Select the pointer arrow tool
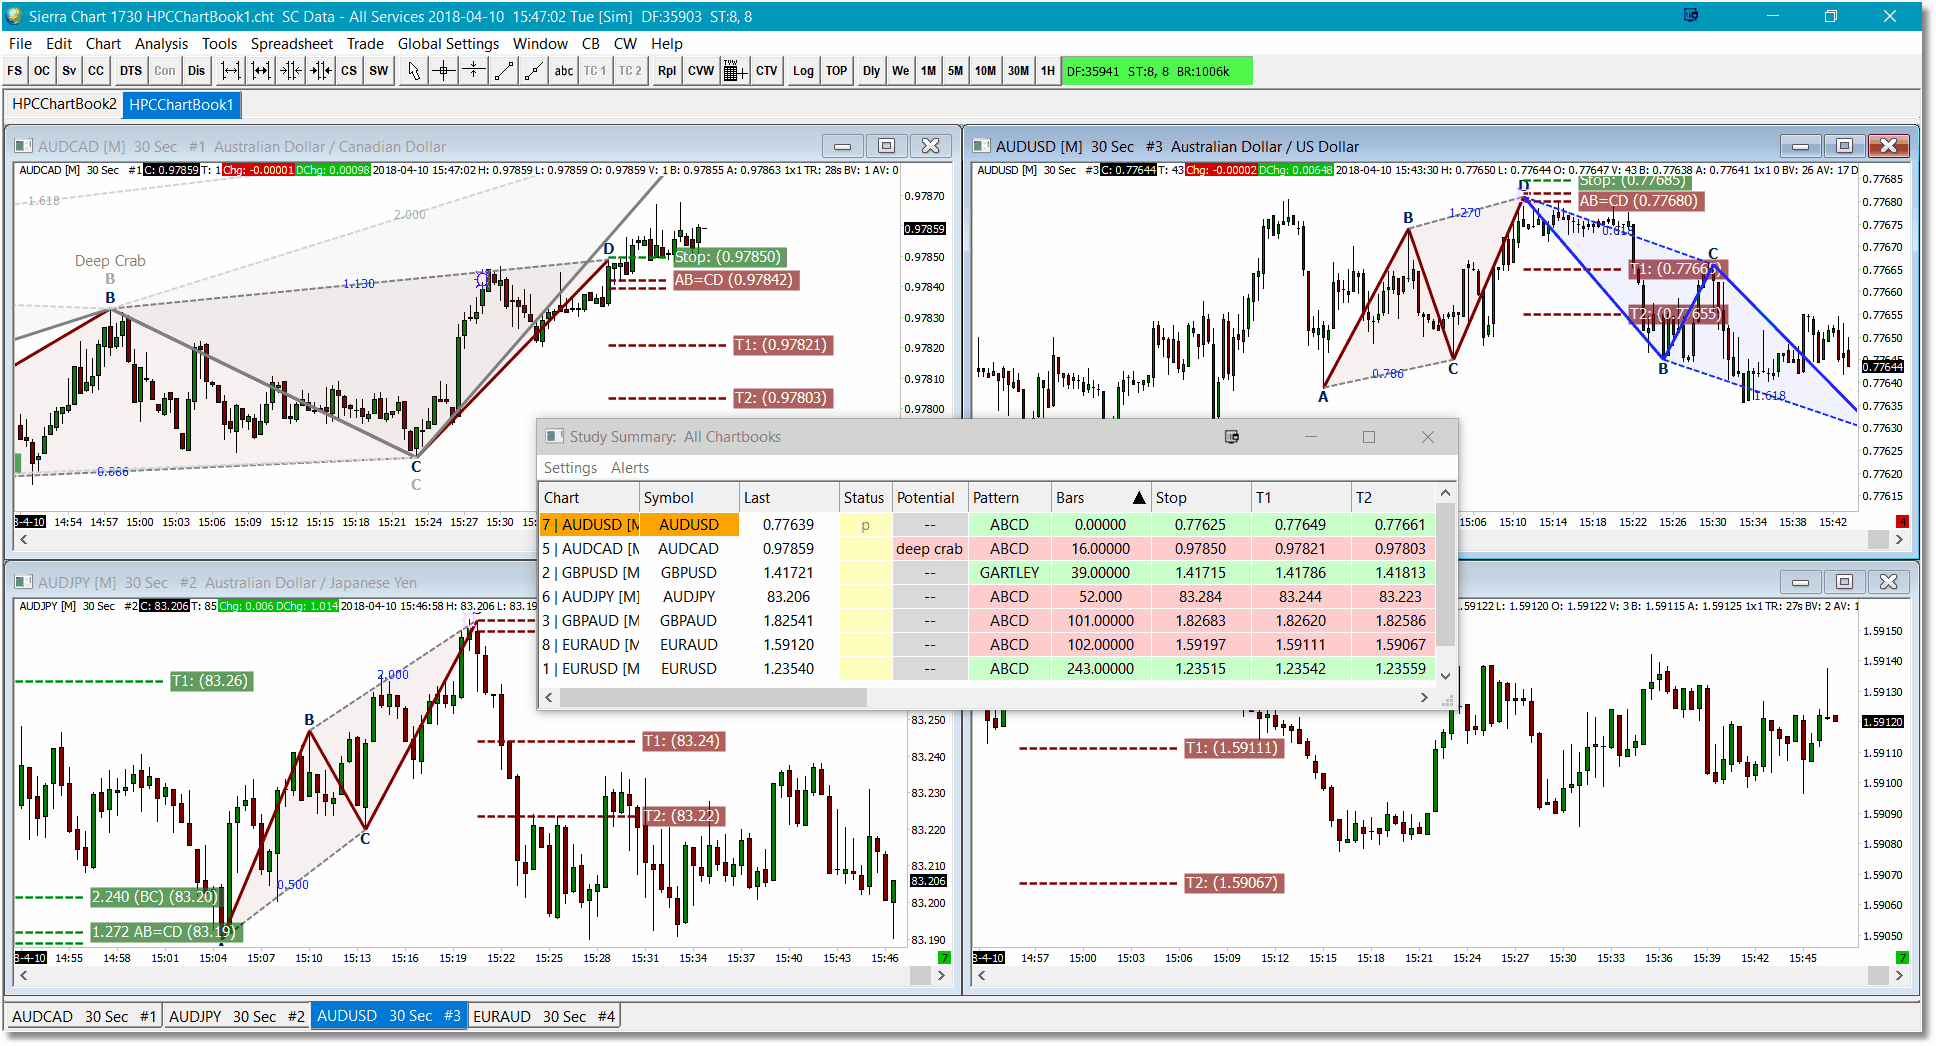Image resolution: width=1936 pixels, height=1046 pixels. click(x=414, y=71)
